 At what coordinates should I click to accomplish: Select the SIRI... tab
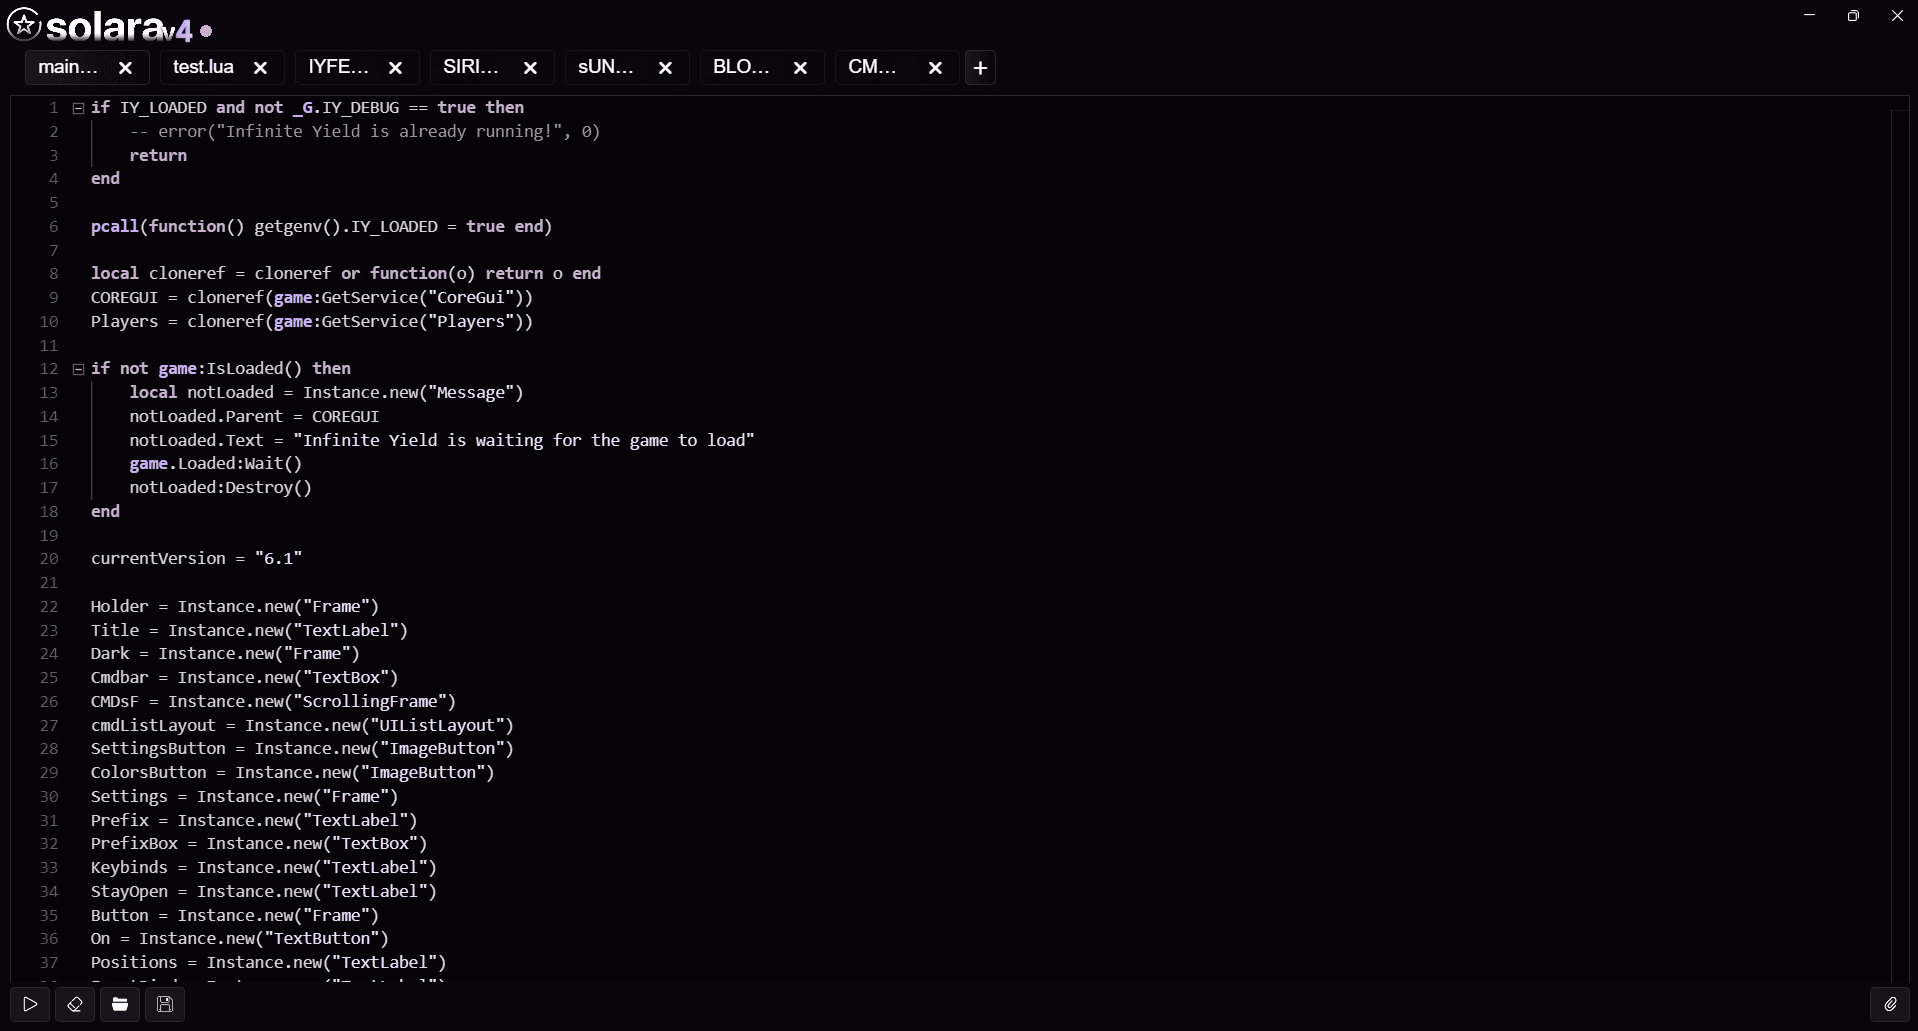coord(471,67)
